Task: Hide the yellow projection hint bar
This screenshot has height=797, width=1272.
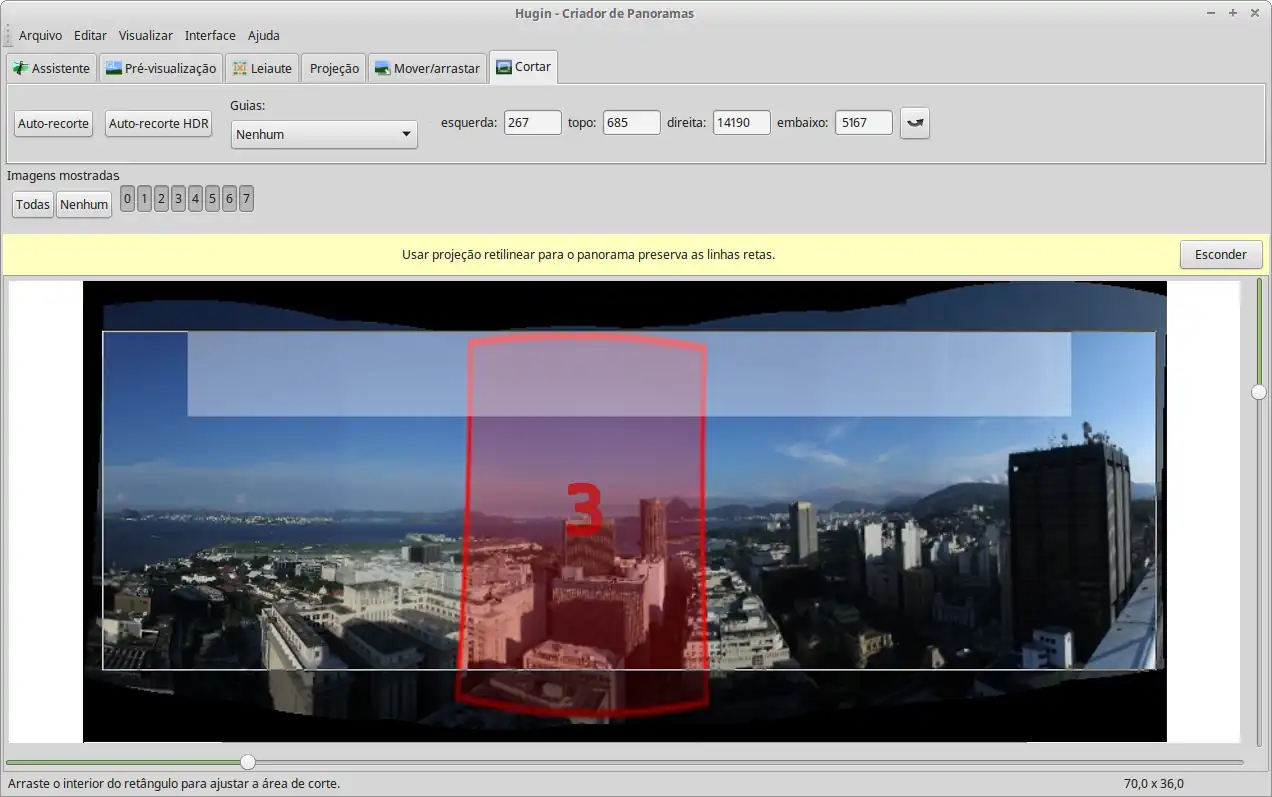Action: tap(1221, 254)
